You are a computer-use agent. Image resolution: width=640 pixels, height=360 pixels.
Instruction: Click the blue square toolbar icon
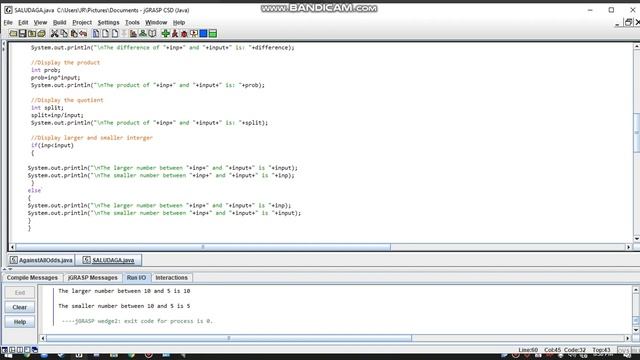pyautogui.click(x=203, y=33)
